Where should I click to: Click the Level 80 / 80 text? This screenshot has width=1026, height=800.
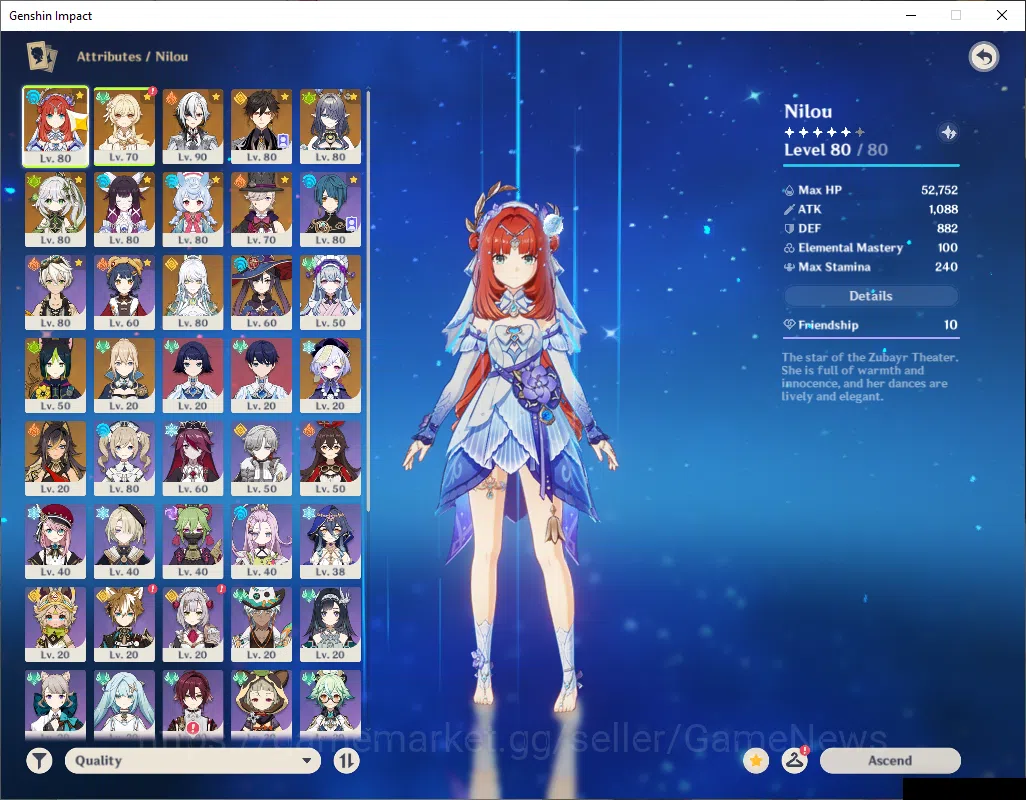coord(836,150)
